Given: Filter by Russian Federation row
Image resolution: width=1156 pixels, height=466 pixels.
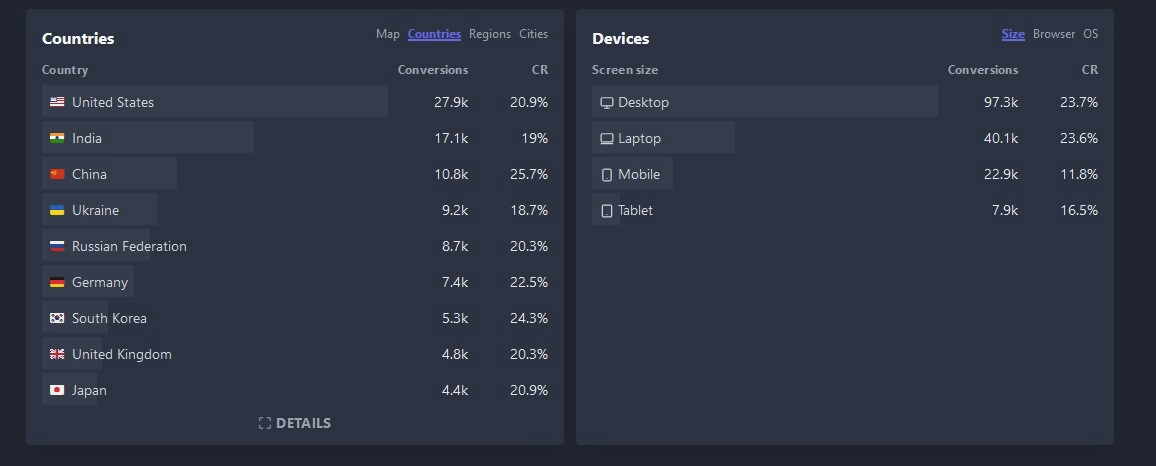Looking at the screenshot, I should point(295,246).
